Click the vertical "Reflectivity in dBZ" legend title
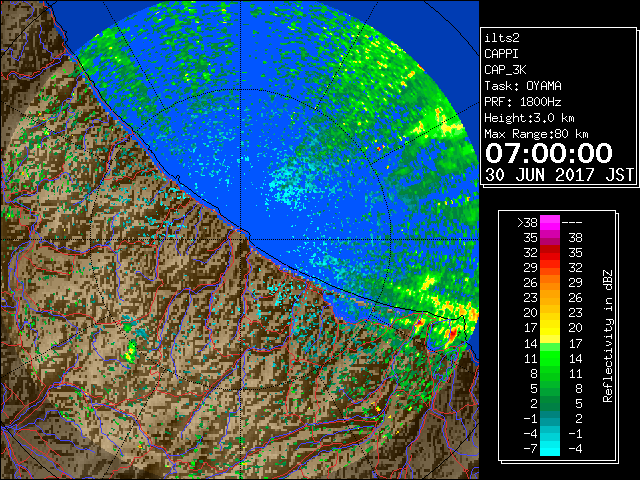This screenshot has height=480, width=640. click(x=607, y=336)
